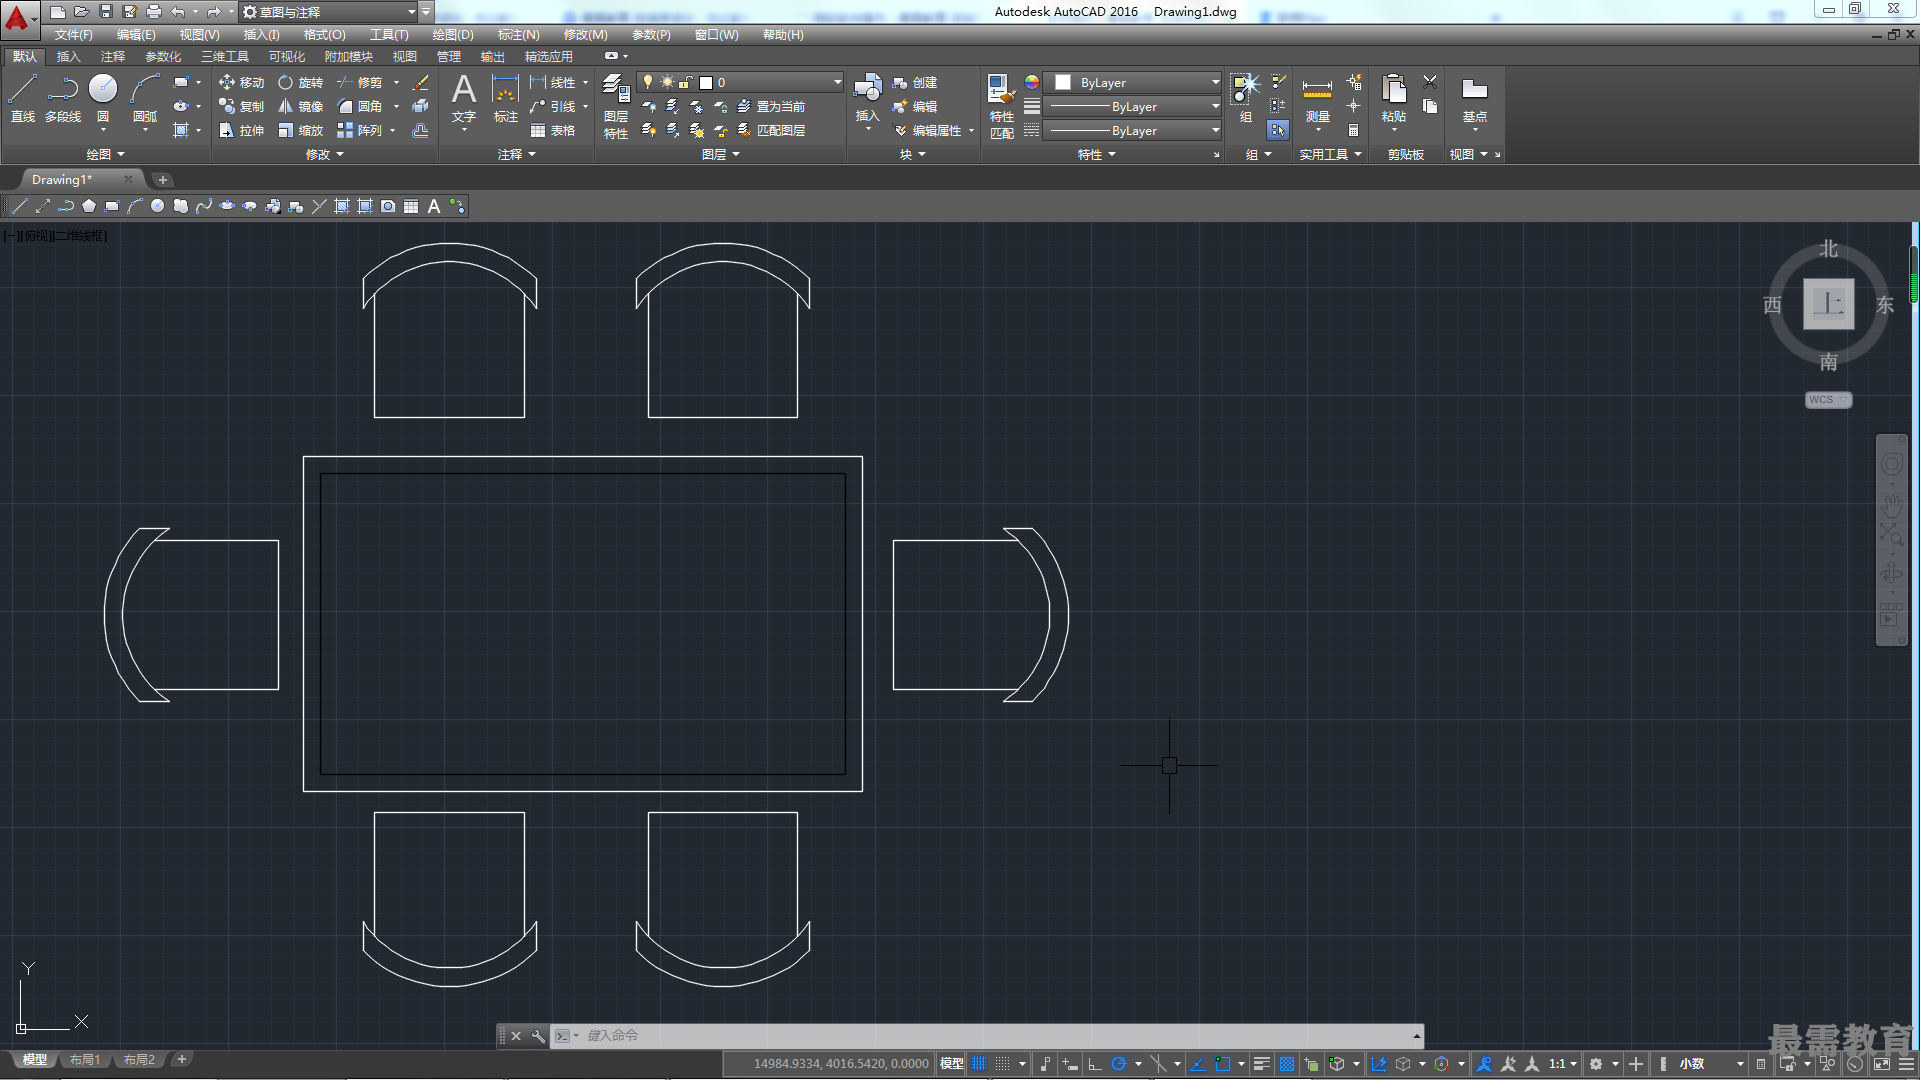
Task: Click the Text (文字) annotation tool
Action: pyautogui.click(x=464, y=98)
